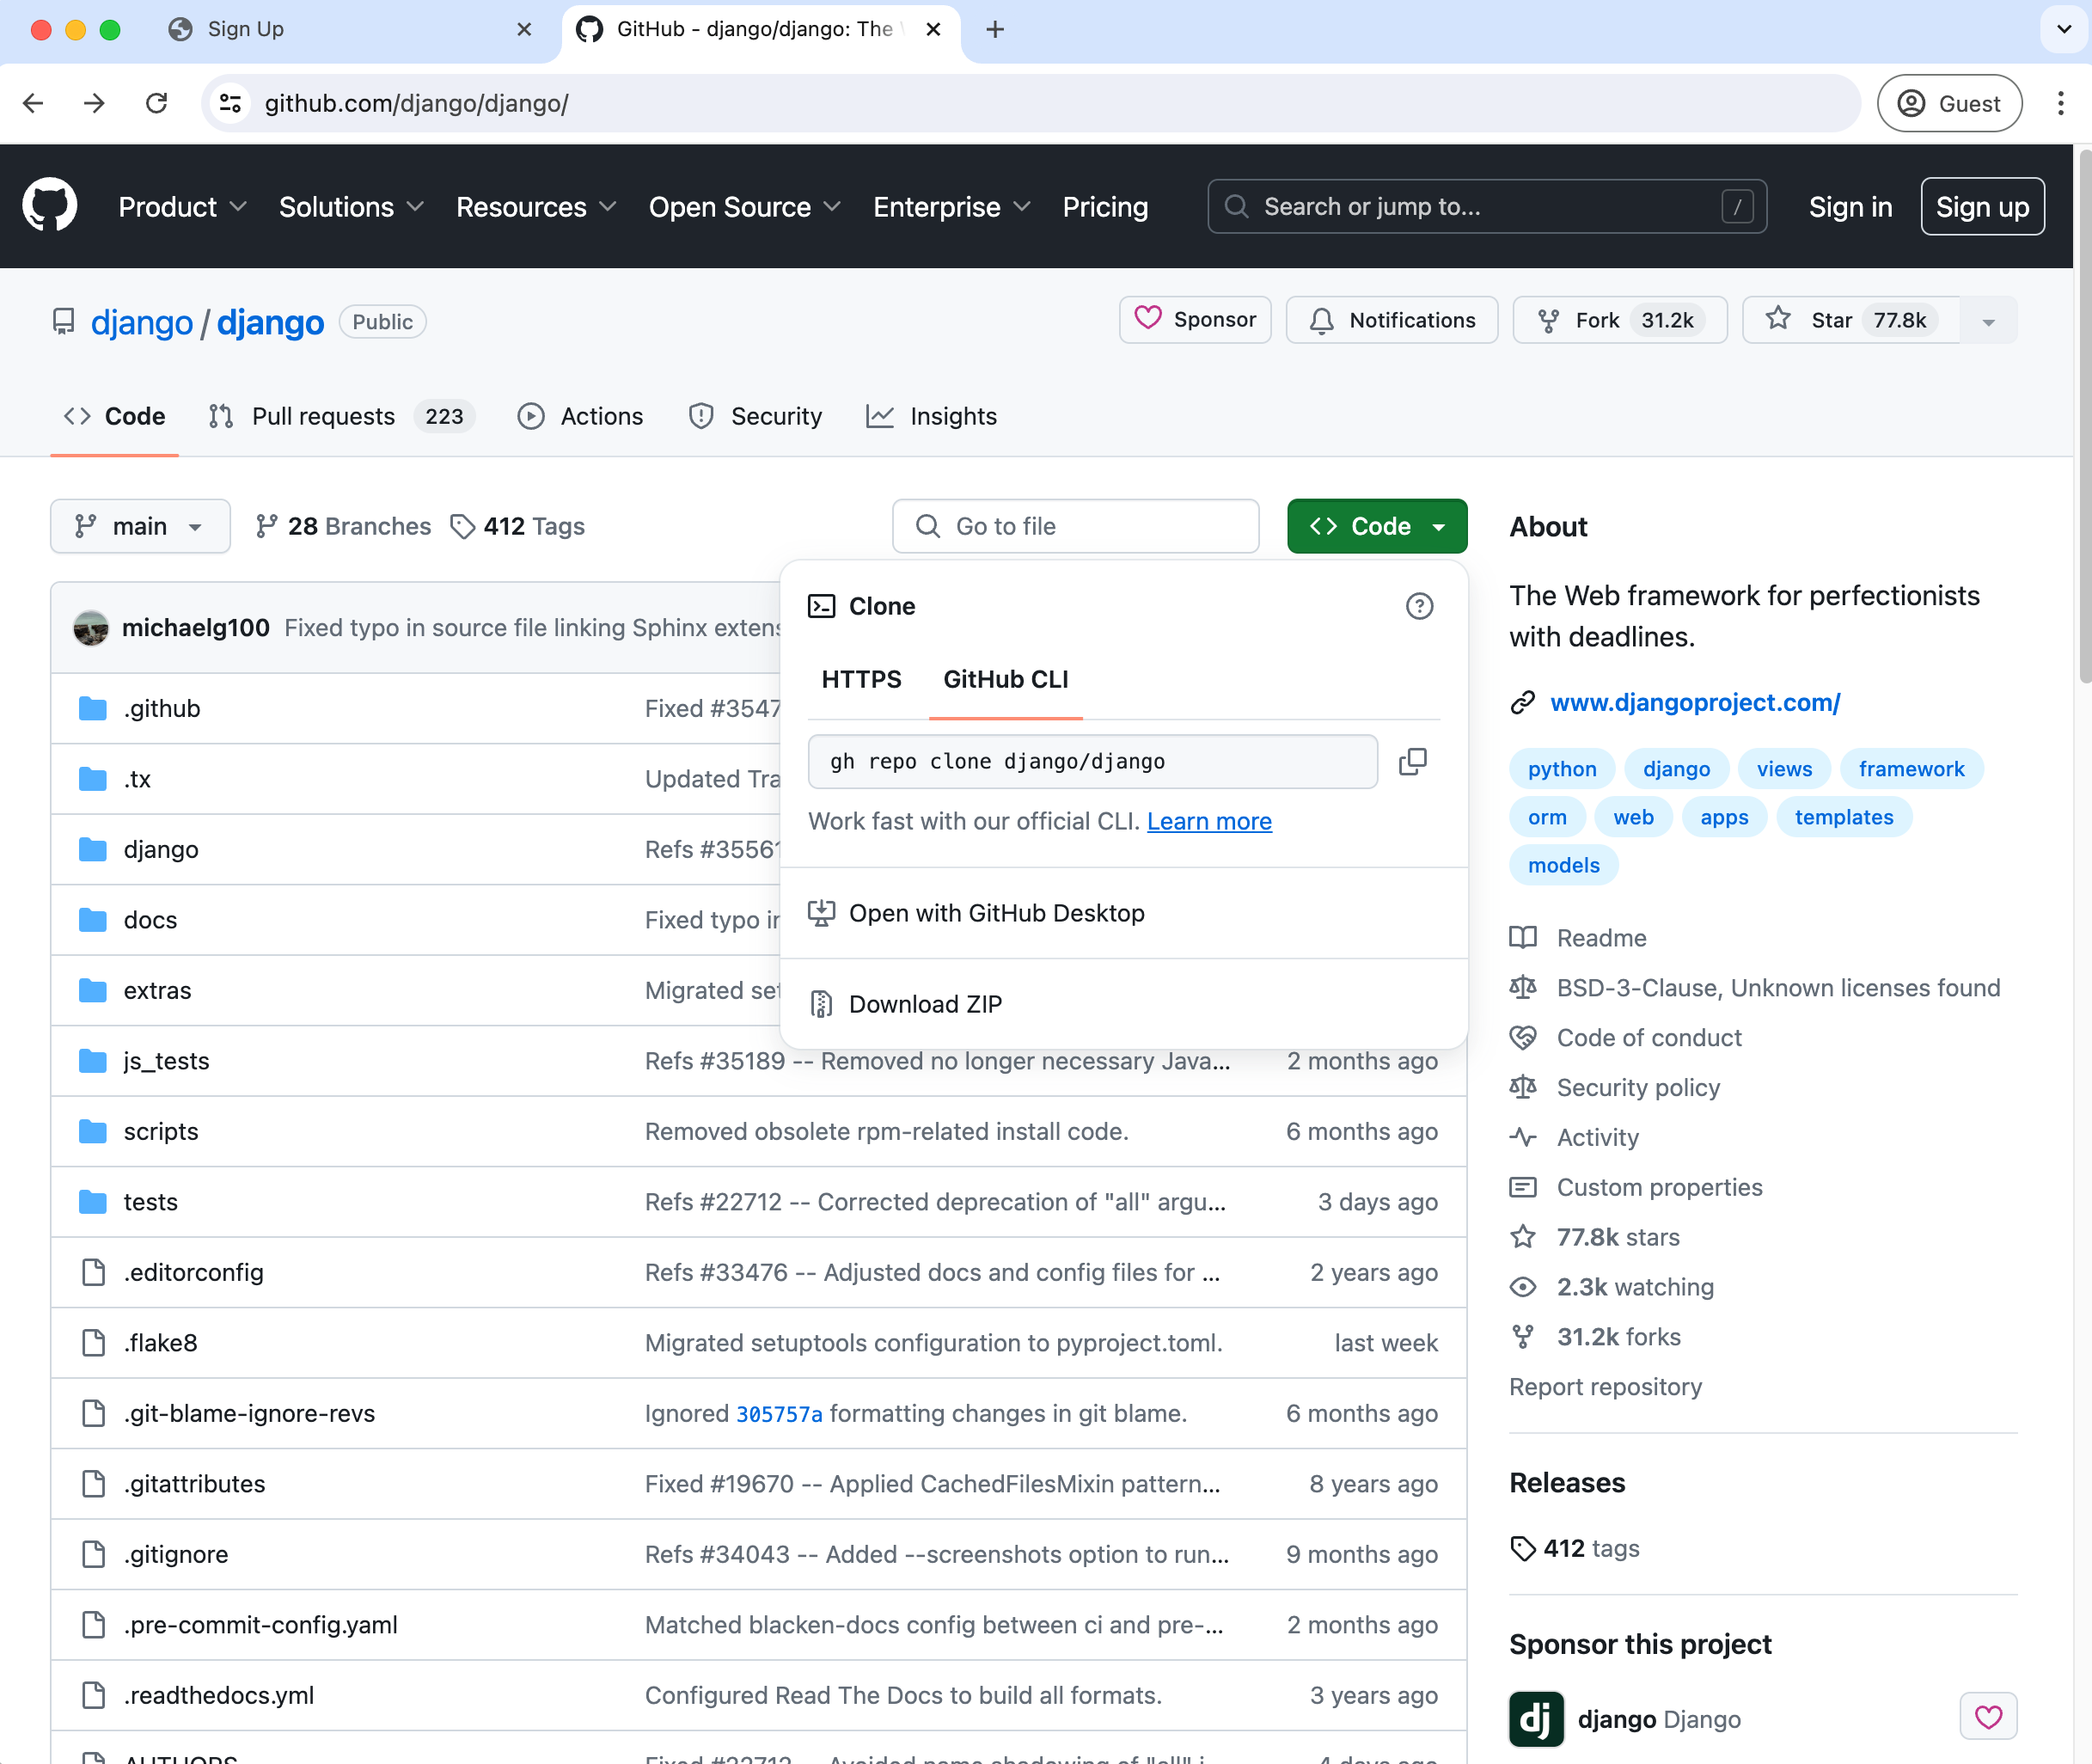Expand the Solutions menu
2092x1764 pixels.
coord(351,207)
